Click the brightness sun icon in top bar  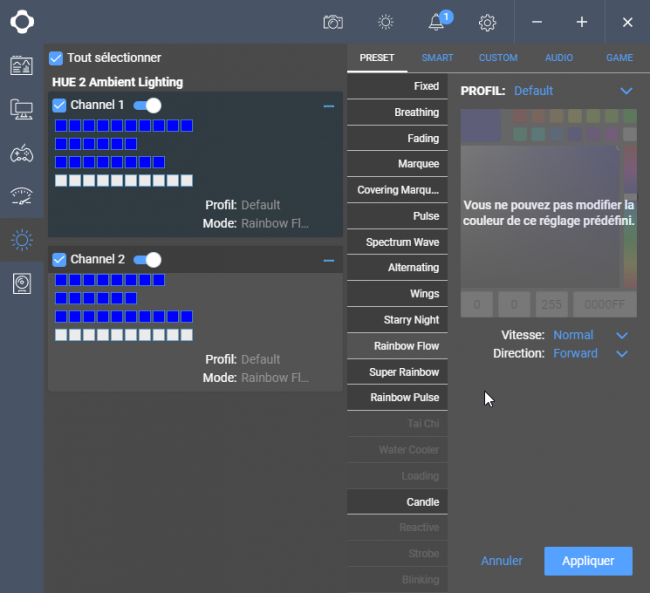[x=386, y=22]
